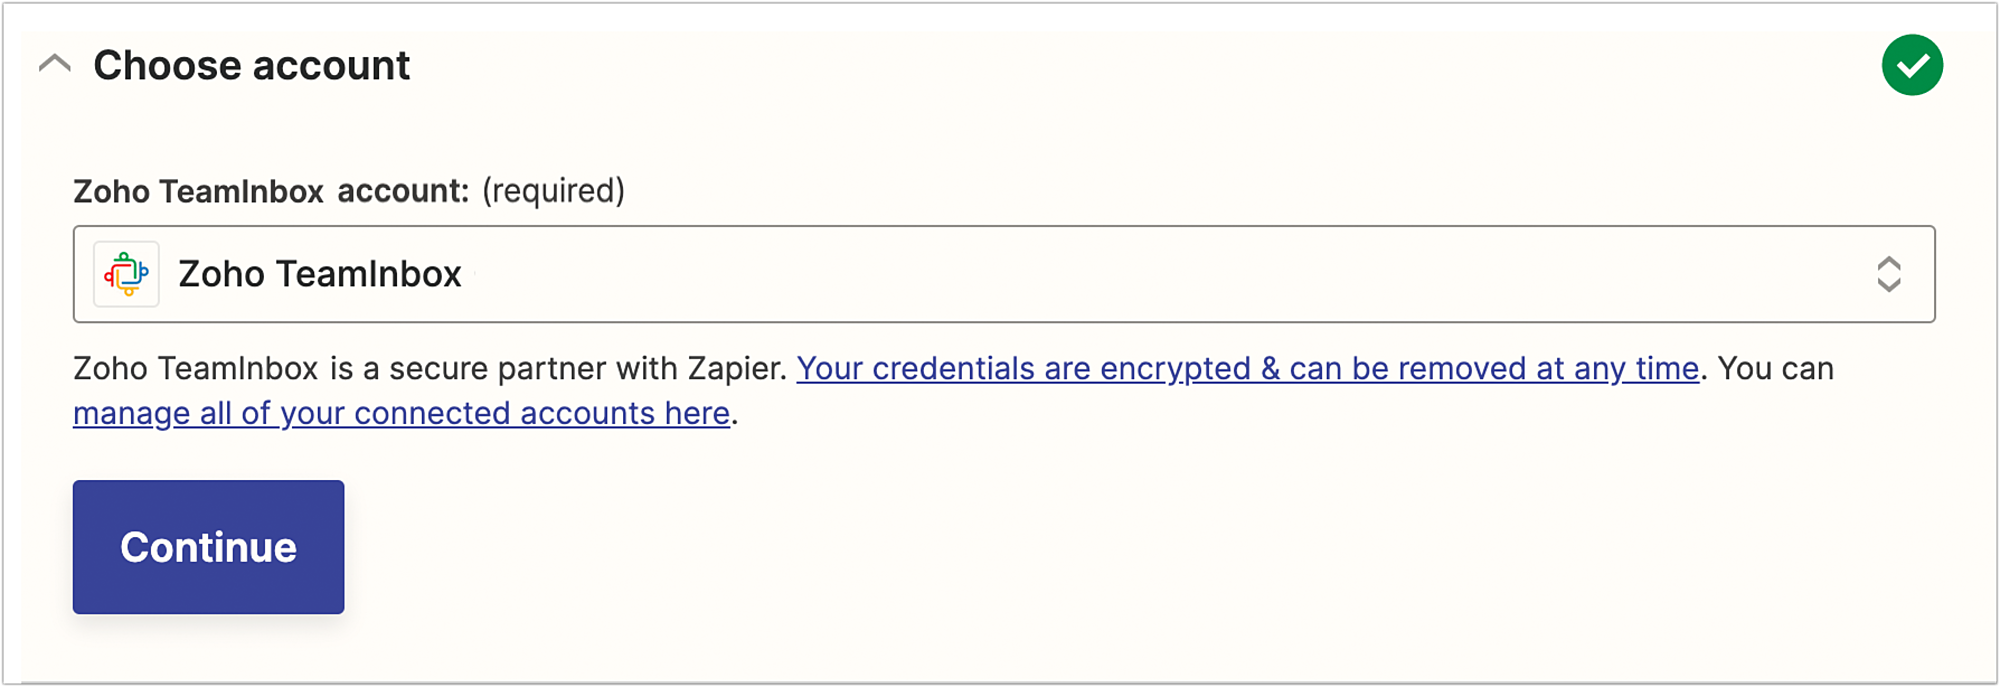
Task: Open the credentials are encrypted link
Action: point(1247,369)
